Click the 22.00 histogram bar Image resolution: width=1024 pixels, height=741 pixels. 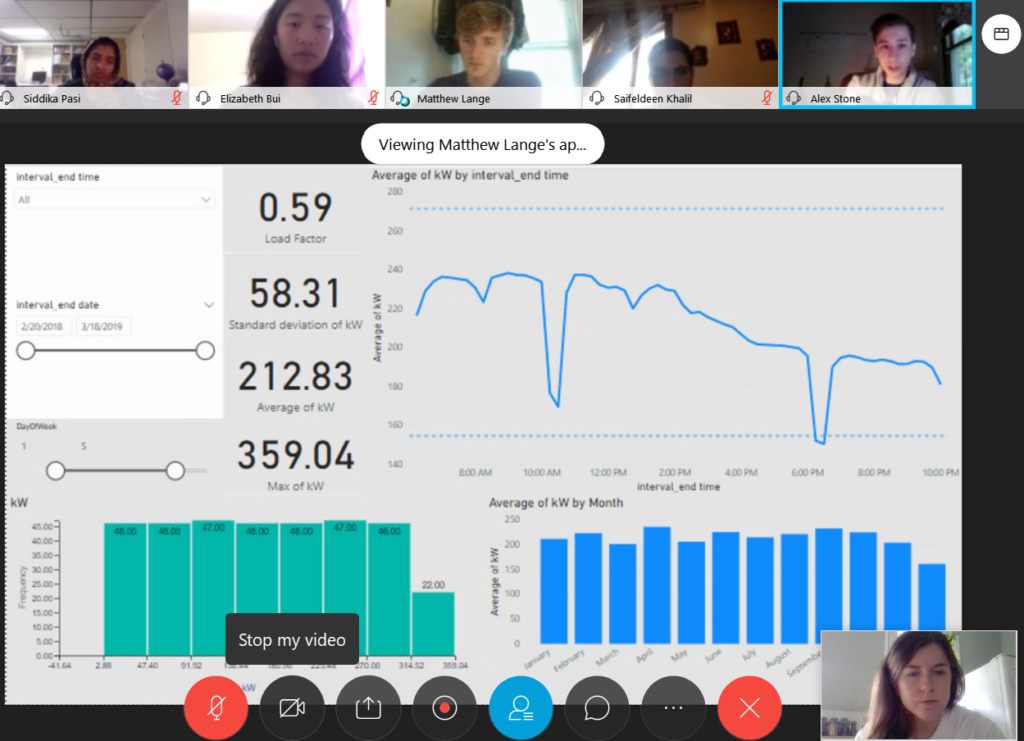(433, 623)
